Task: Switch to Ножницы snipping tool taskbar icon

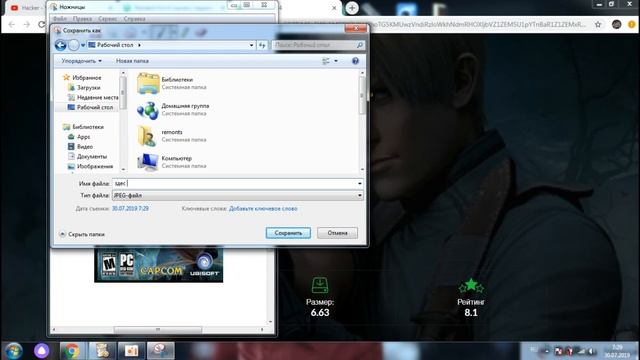Action: point(160,351)
